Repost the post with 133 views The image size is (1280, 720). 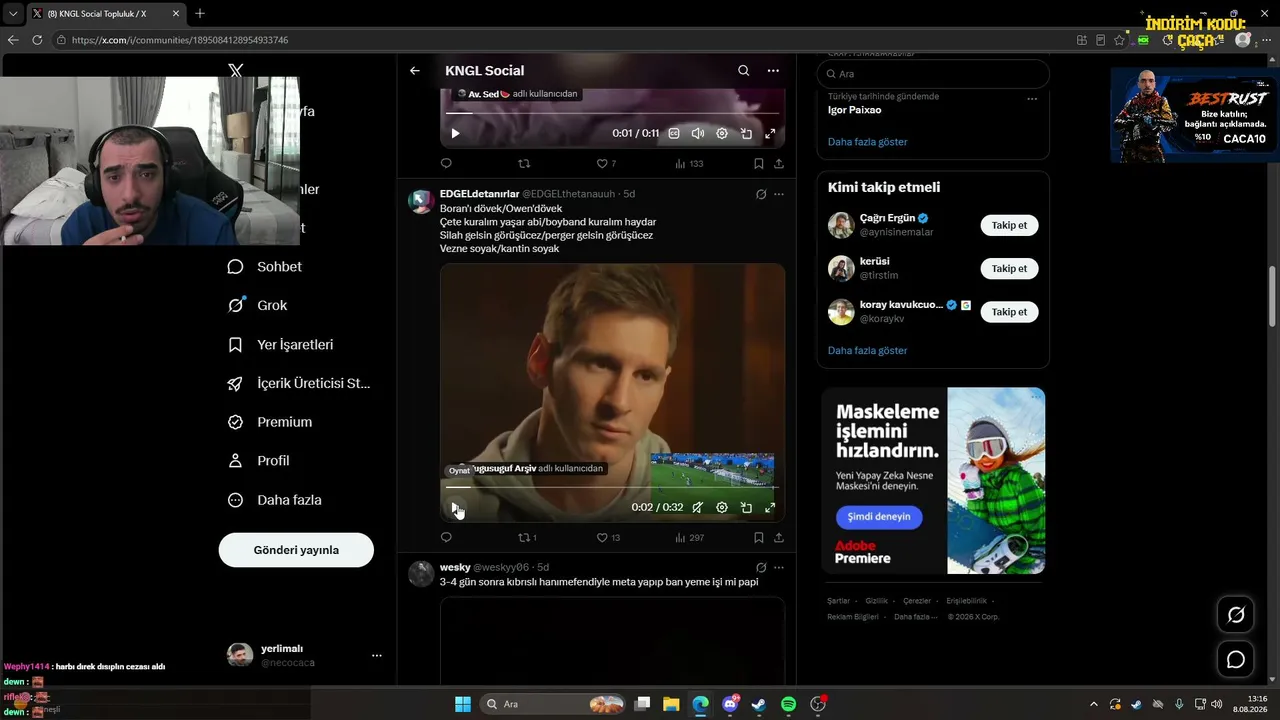click(x=524, y=163)
